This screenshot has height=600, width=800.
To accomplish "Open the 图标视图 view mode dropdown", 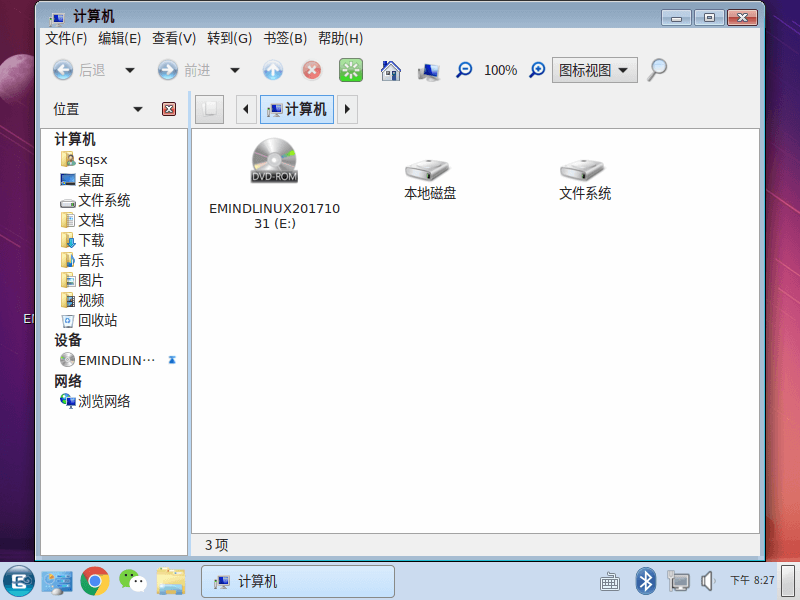I will 594,70.
